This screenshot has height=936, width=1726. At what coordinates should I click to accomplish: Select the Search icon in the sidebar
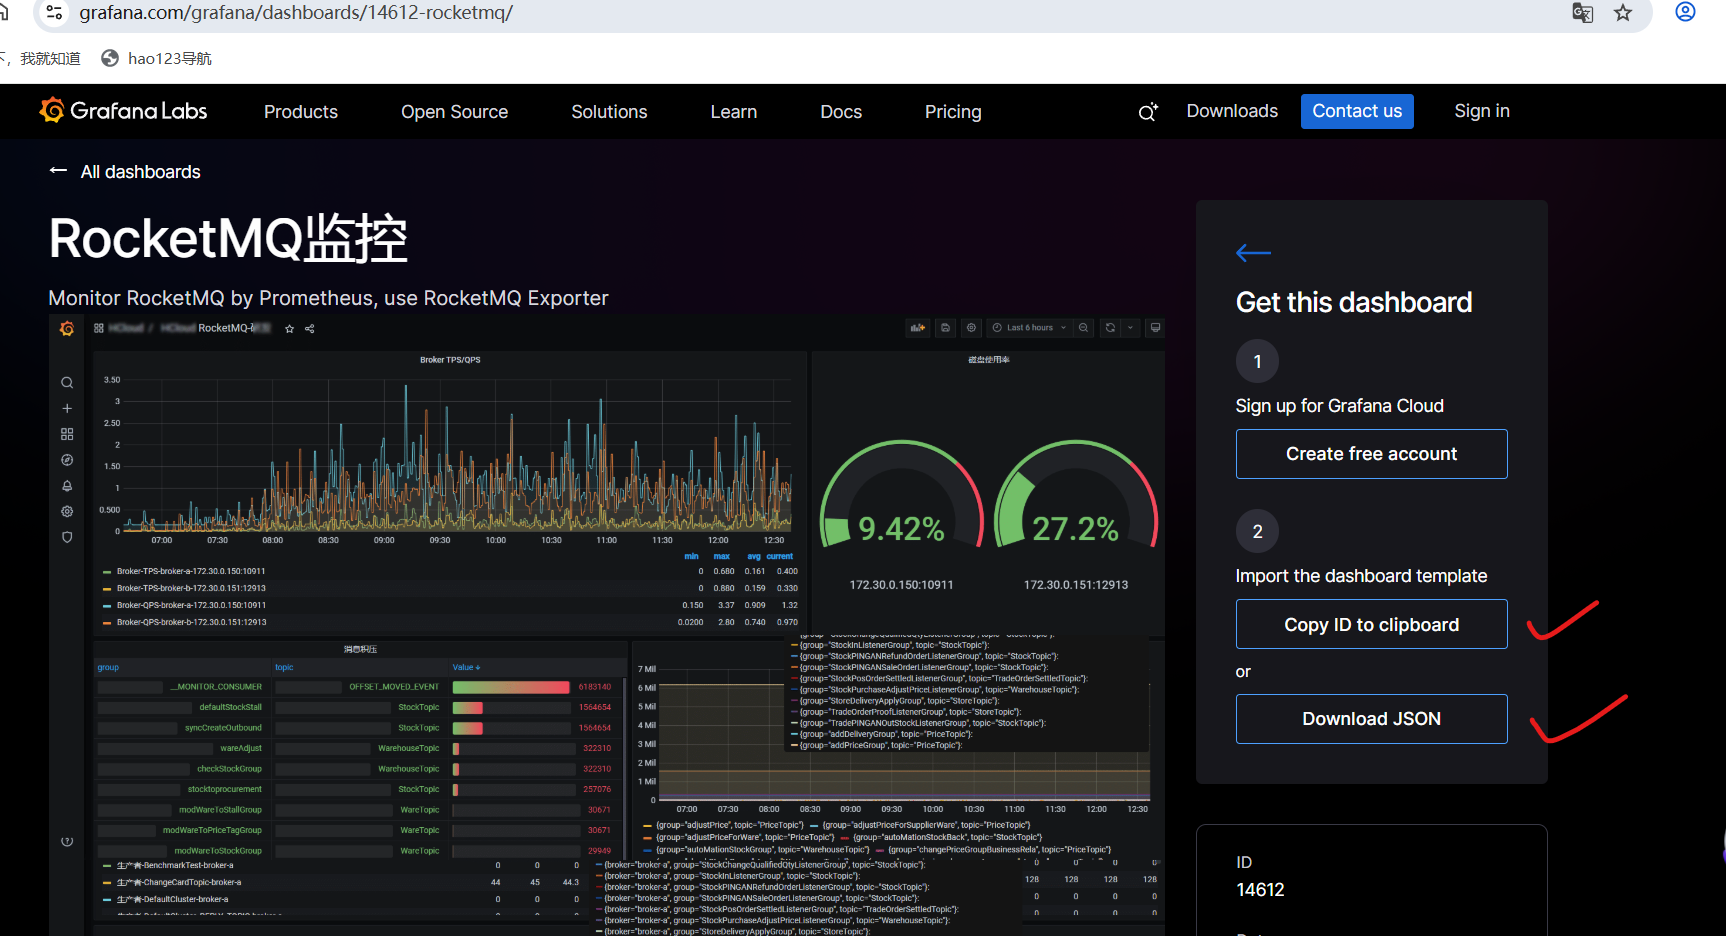tap(67, 382)
